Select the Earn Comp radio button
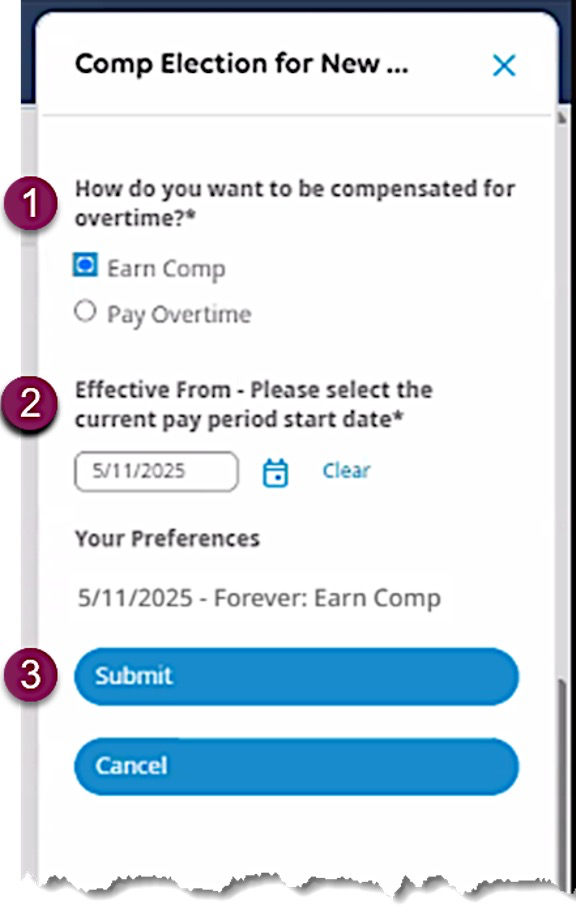 point(85,265)
